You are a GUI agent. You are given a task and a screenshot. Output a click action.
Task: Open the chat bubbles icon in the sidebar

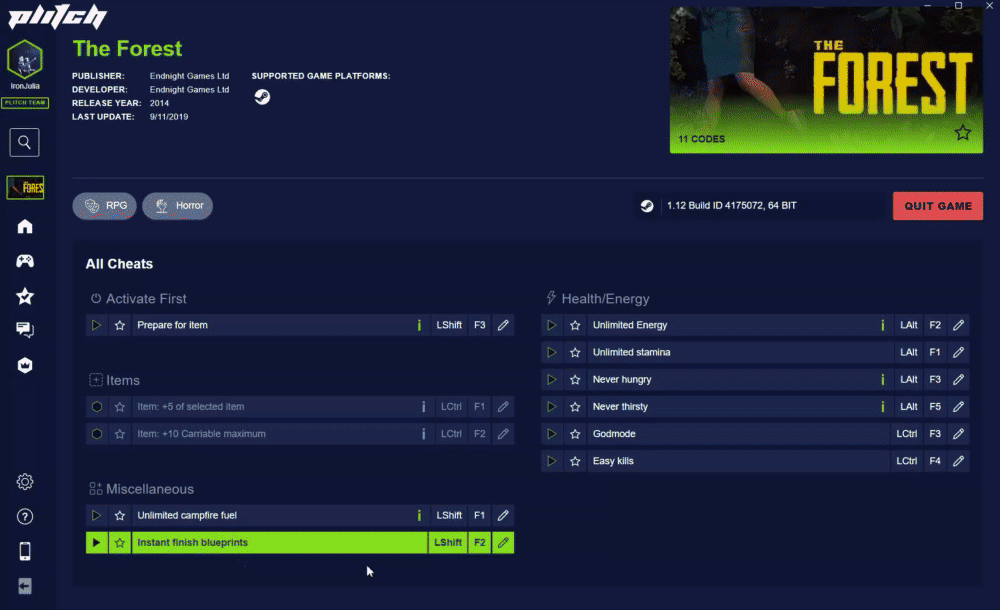(x=25, y=330)
